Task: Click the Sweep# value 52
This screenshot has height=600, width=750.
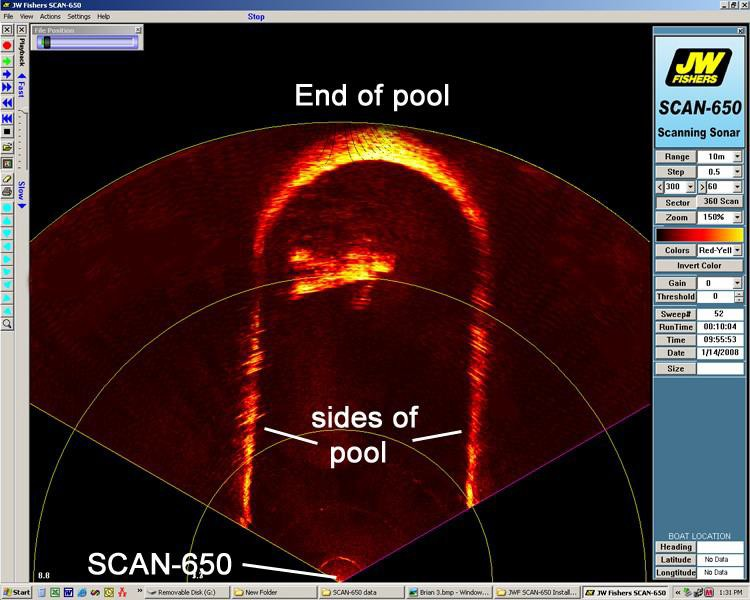Action: click(720, 314)
